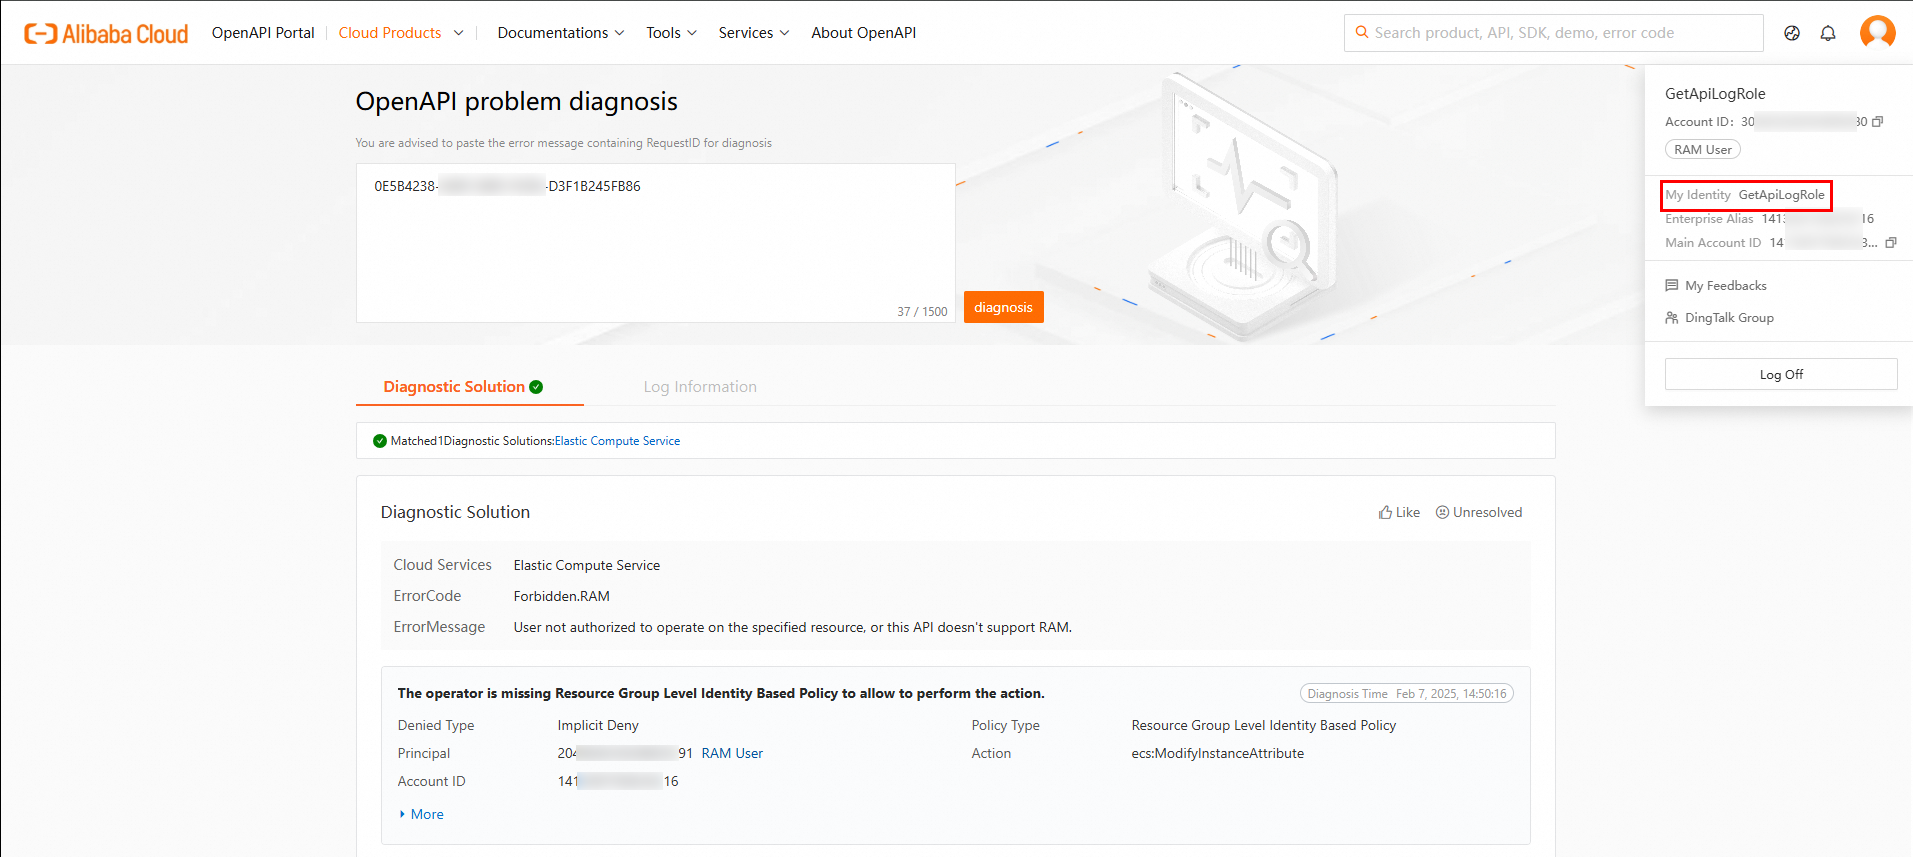Switch to the Log Information tab
The width and height of the screenshot is (1913, 857).
(700, 387)
